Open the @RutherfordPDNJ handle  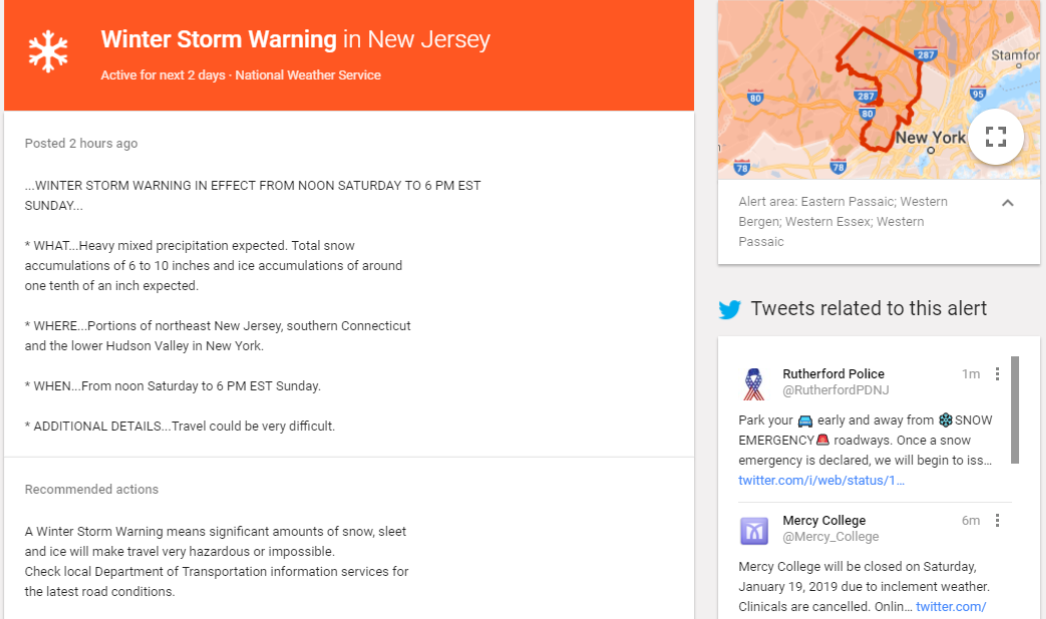836,390
